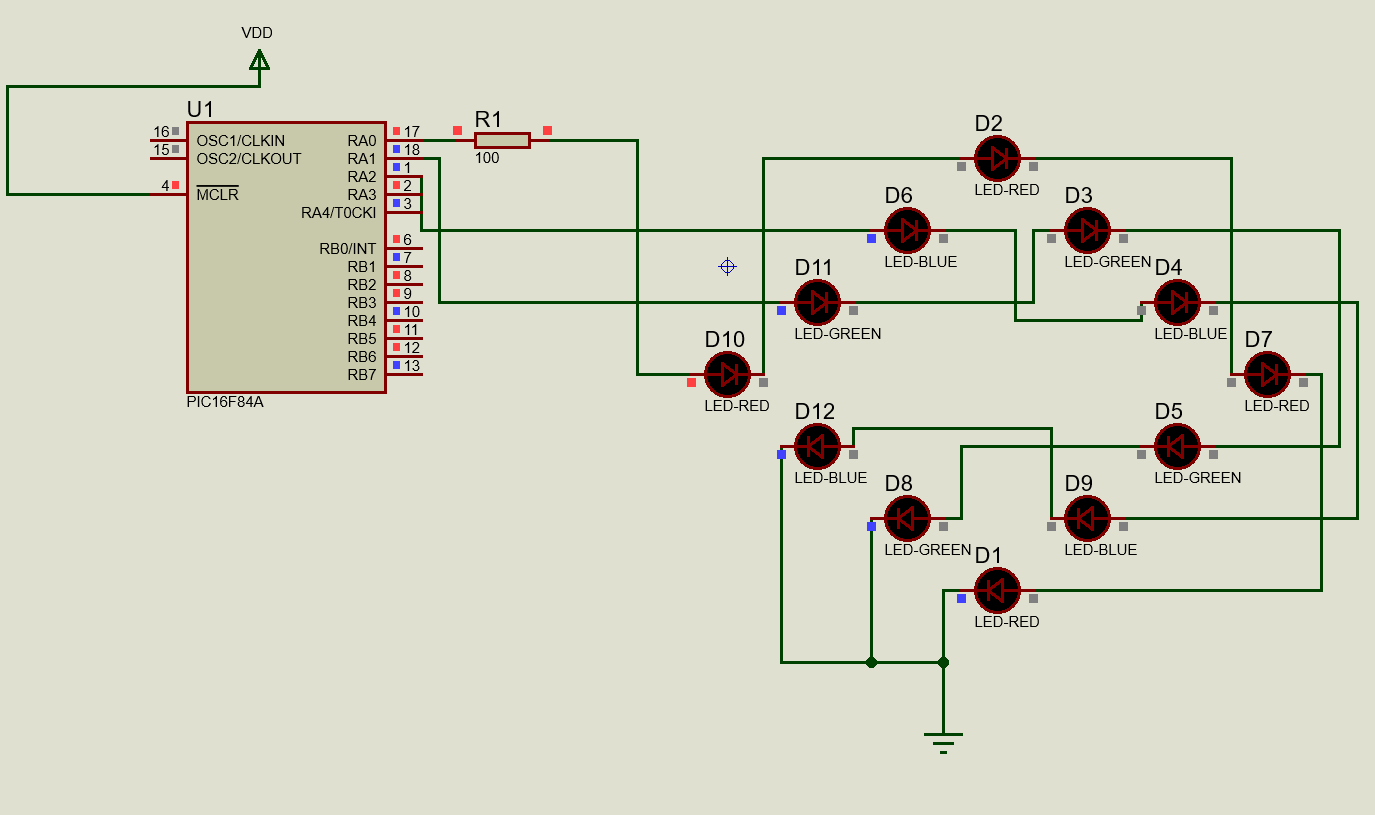Image resolution: width=1375 pixels, height=815 pixels.
Task: Select the LED-BLUE diode D12
Action: click(x=817, y=446)
